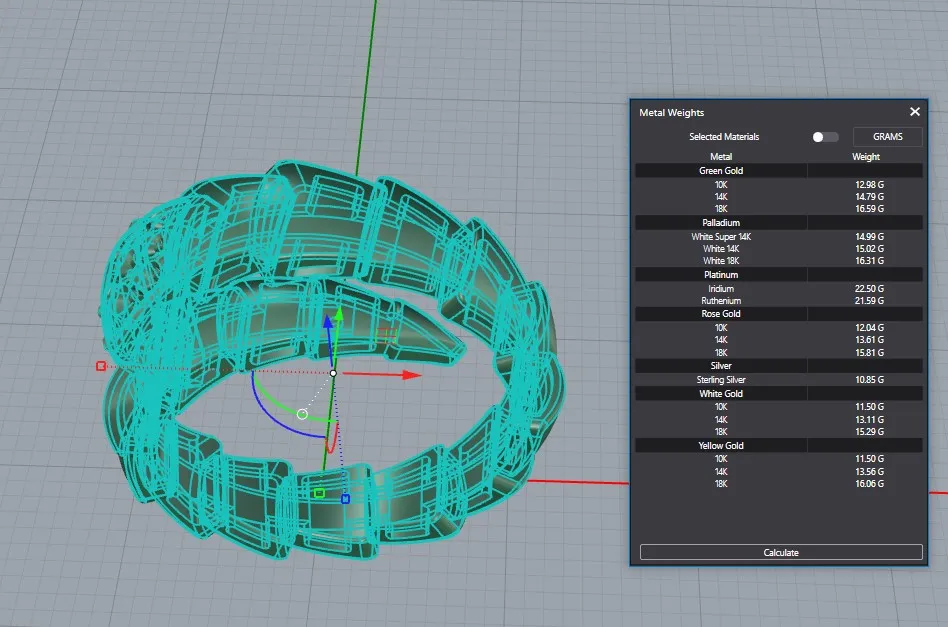The image size is (948, 627).
Task: Click the GRAMS unit button
Action: point(887,137)
